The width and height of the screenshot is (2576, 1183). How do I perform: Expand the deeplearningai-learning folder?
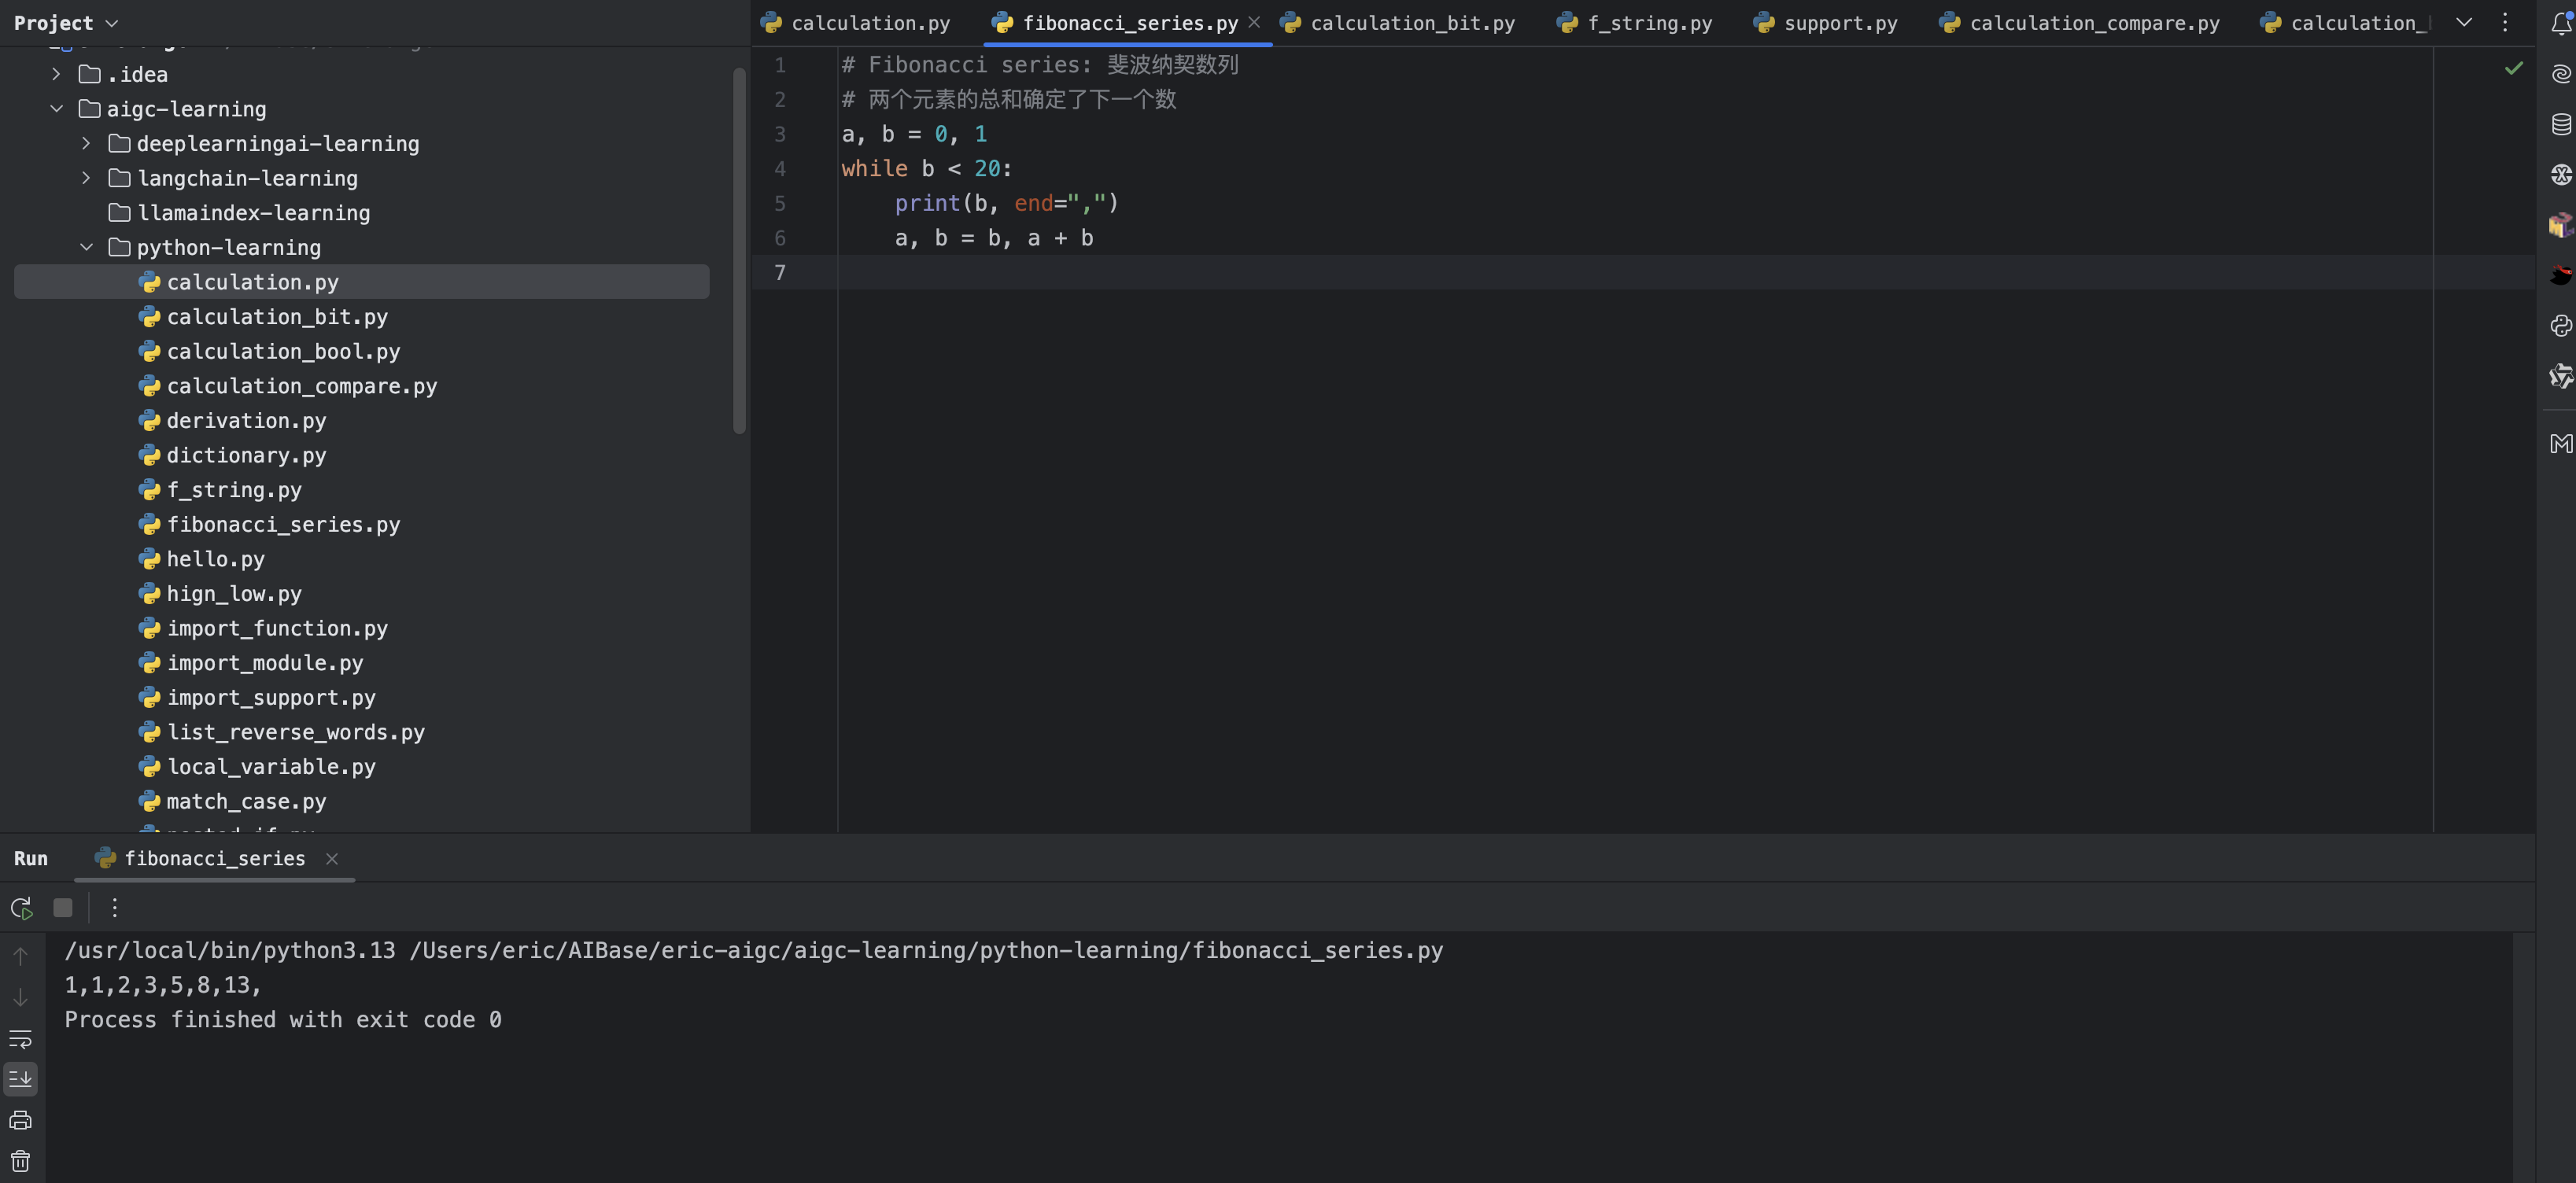86,143
